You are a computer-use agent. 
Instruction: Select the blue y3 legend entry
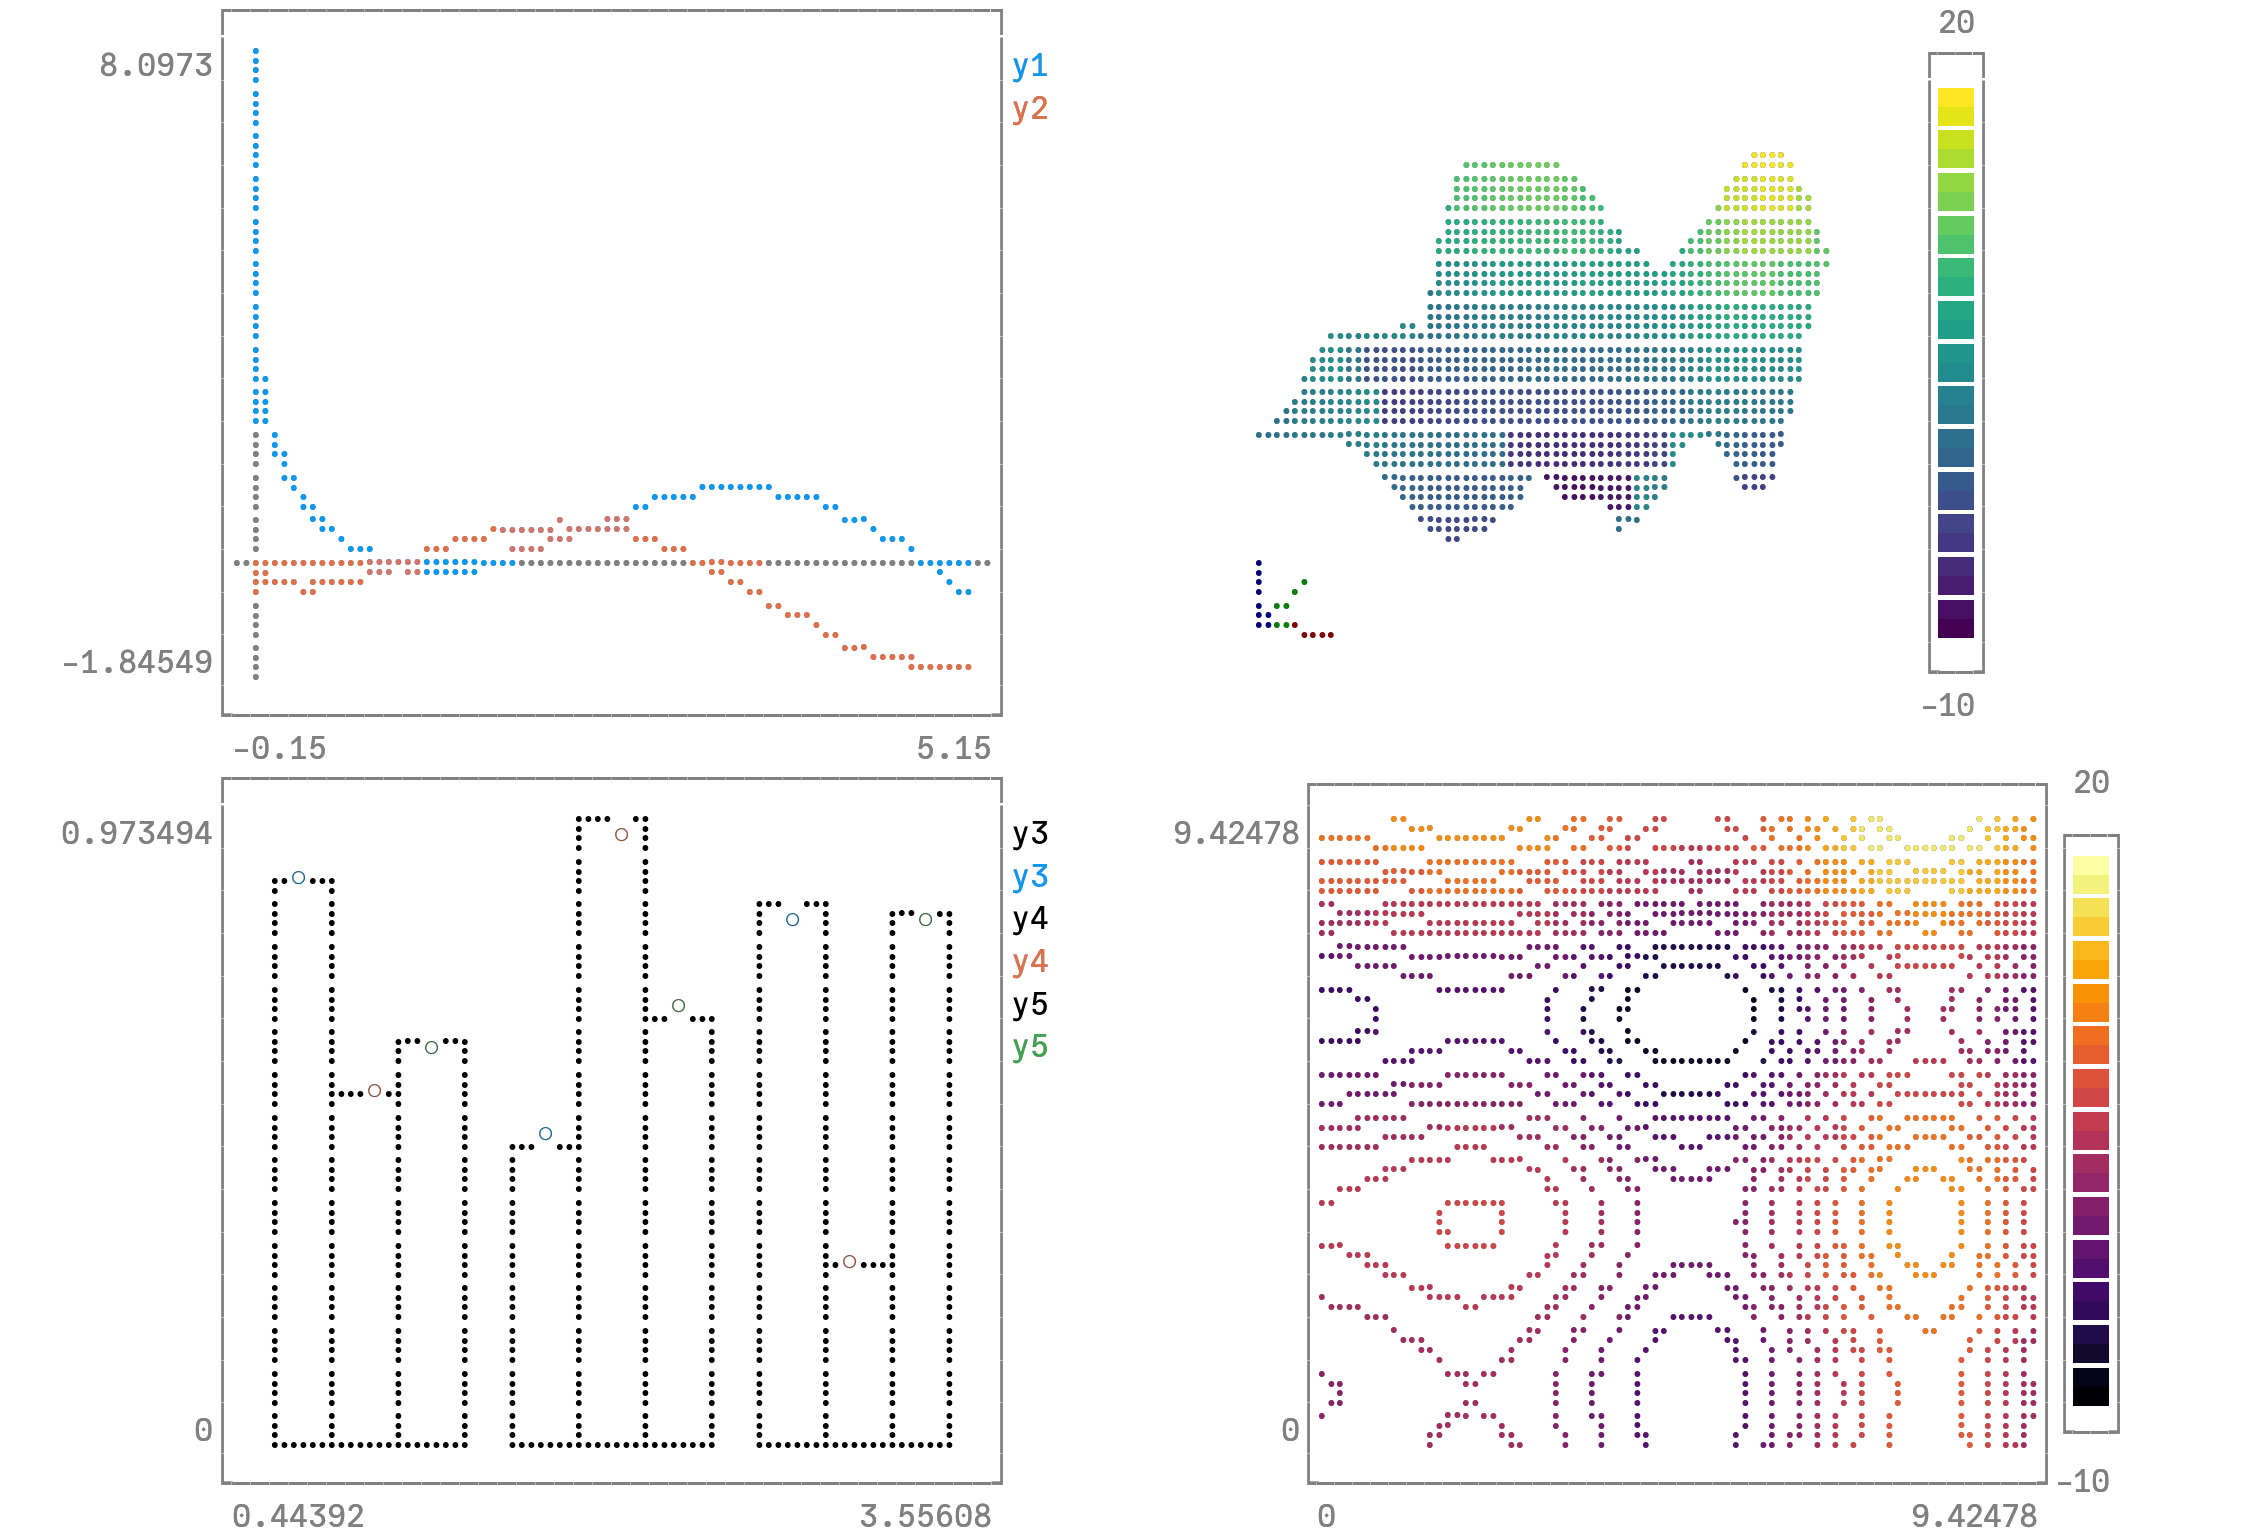(1029, 876)
